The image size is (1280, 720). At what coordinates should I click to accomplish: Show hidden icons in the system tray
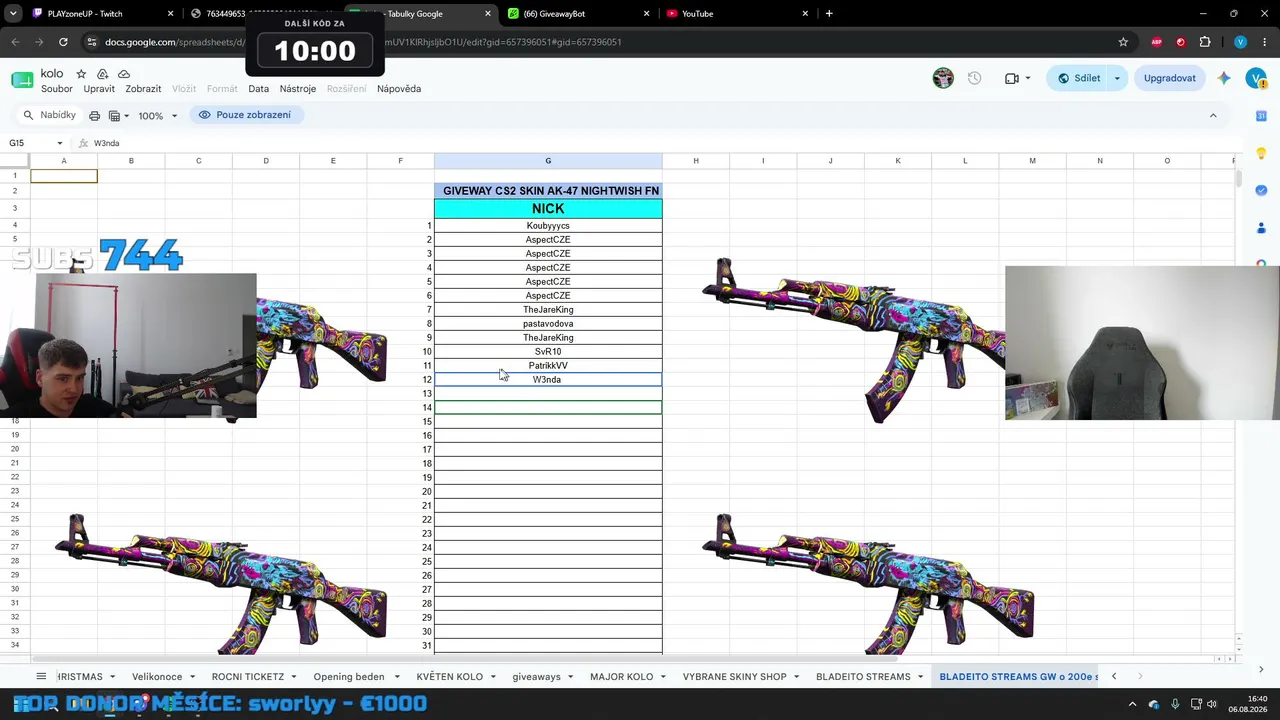[x=1132, y=704]
